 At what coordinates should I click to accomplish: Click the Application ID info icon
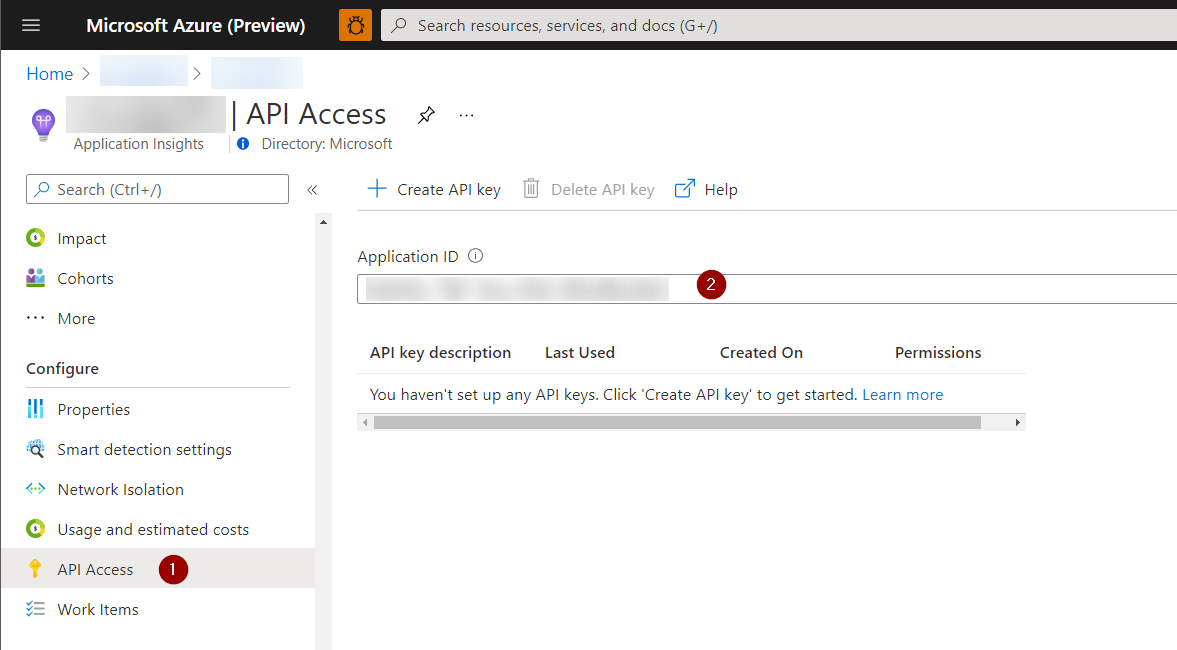(x=475, y=256)
